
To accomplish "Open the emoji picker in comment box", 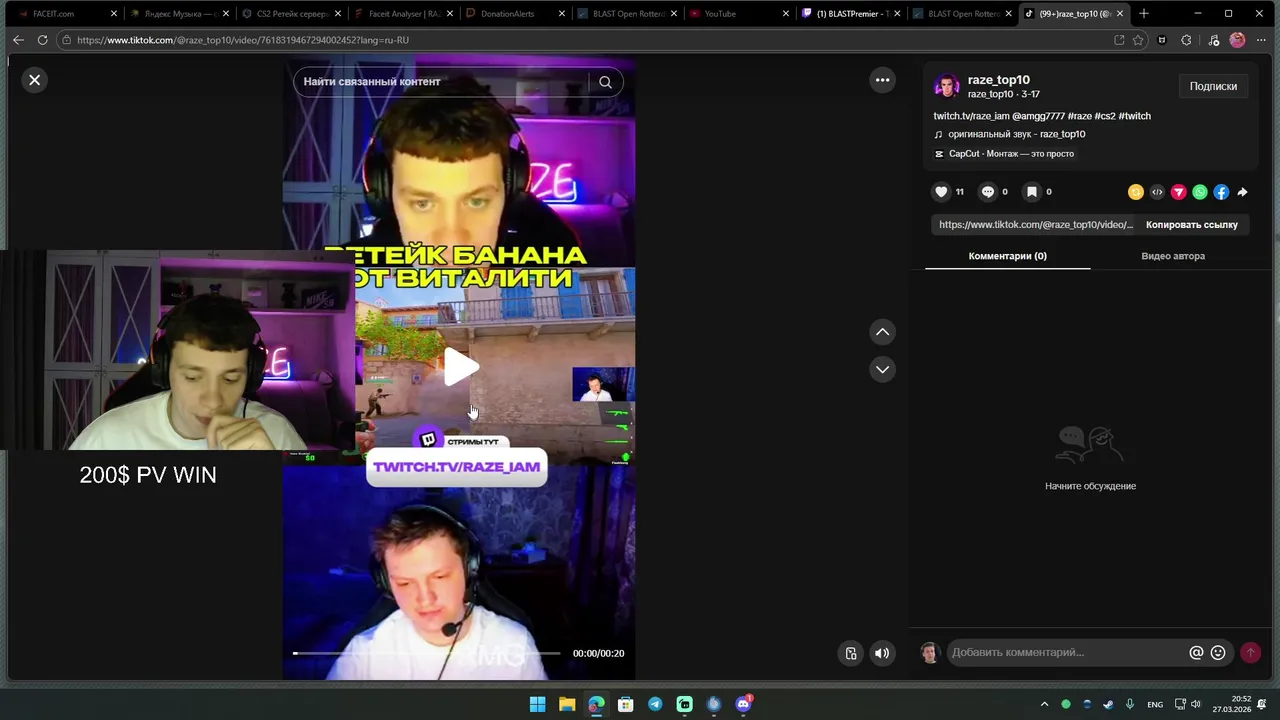I will pyautogui.click(x=1218, y=652).
